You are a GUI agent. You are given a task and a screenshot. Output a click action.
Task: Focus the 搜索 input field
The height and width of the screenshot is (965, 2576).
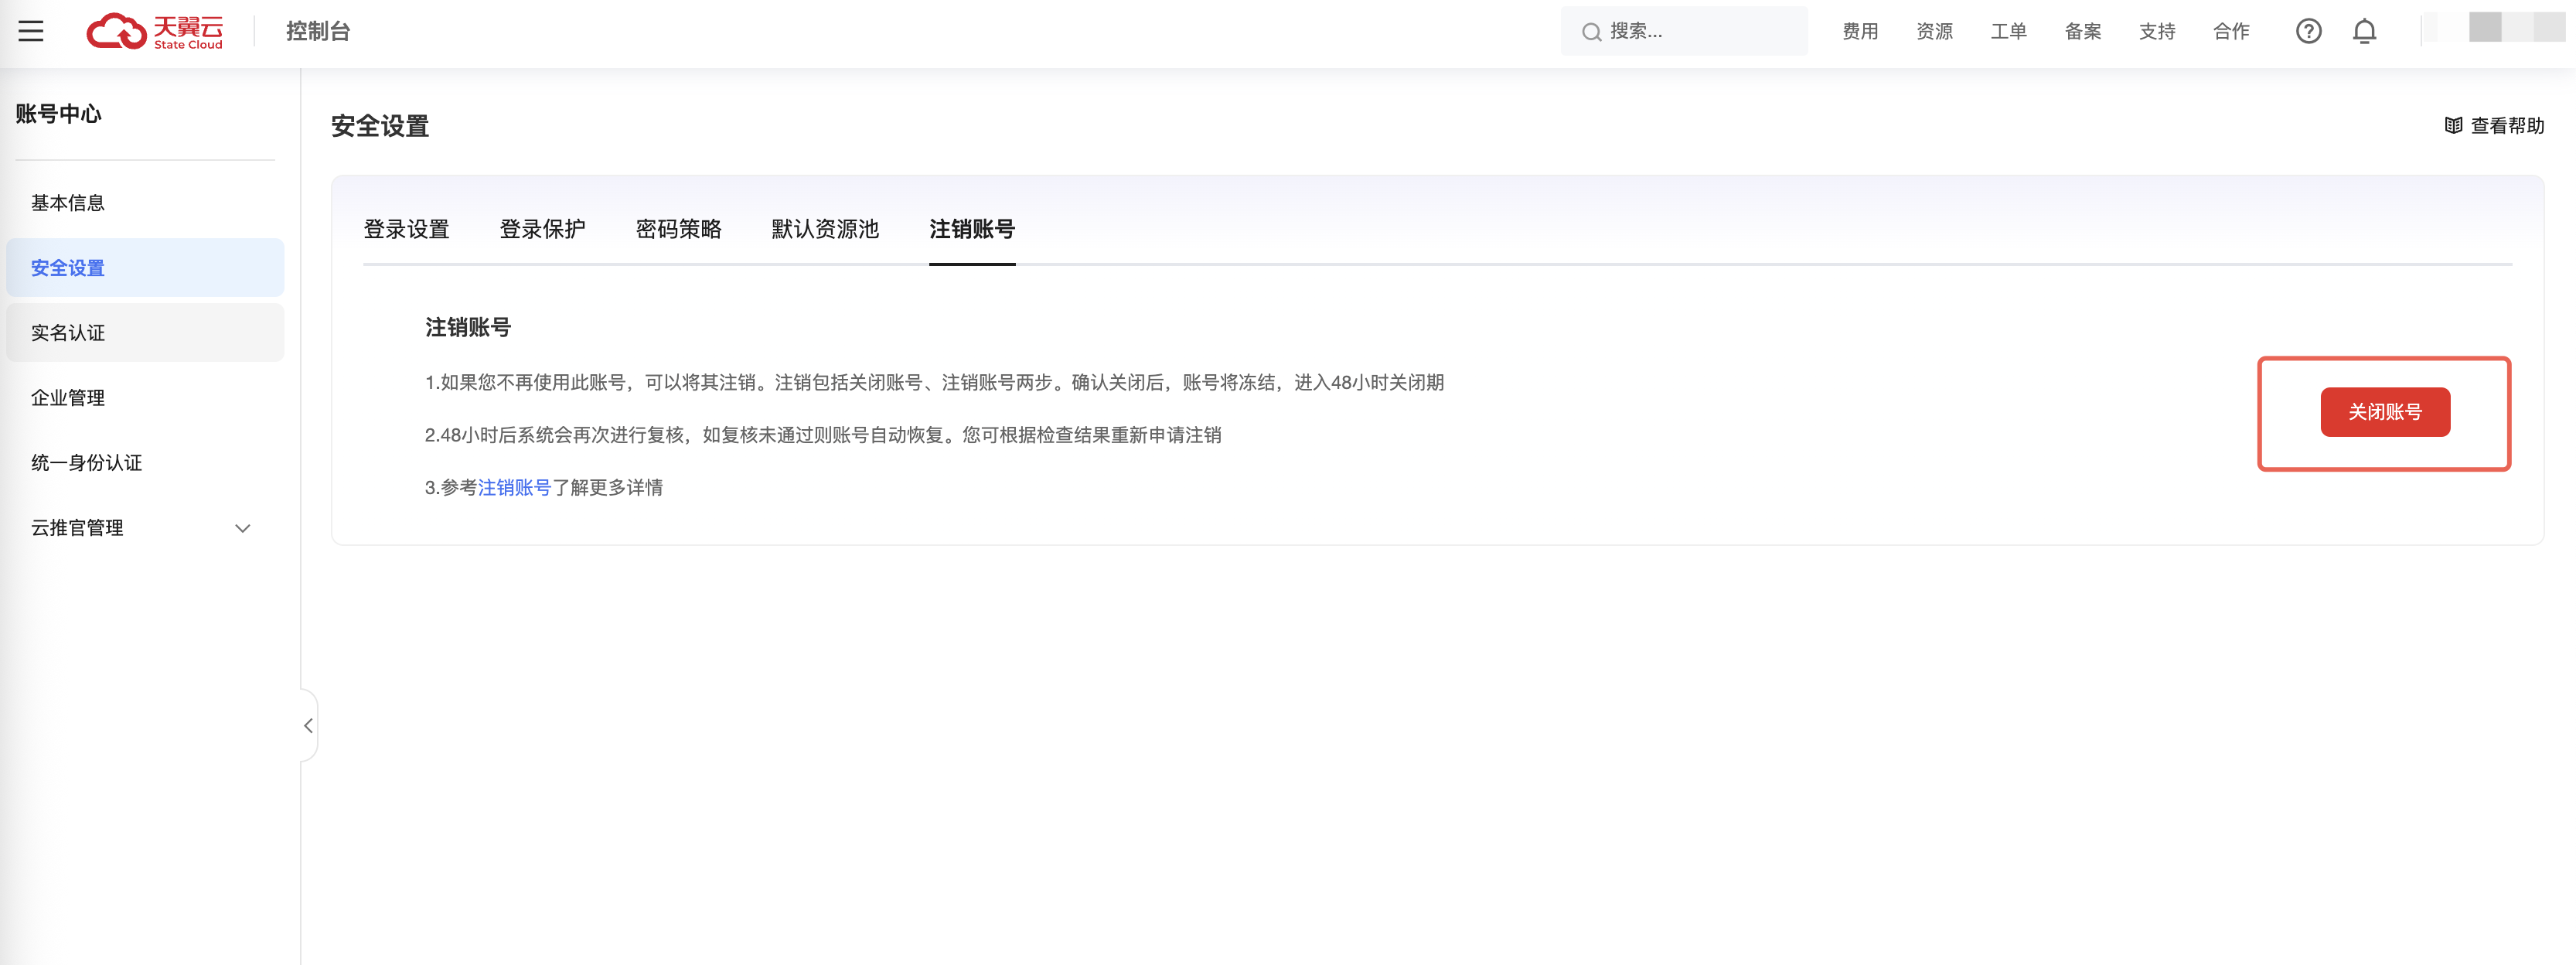point(1700,31)
